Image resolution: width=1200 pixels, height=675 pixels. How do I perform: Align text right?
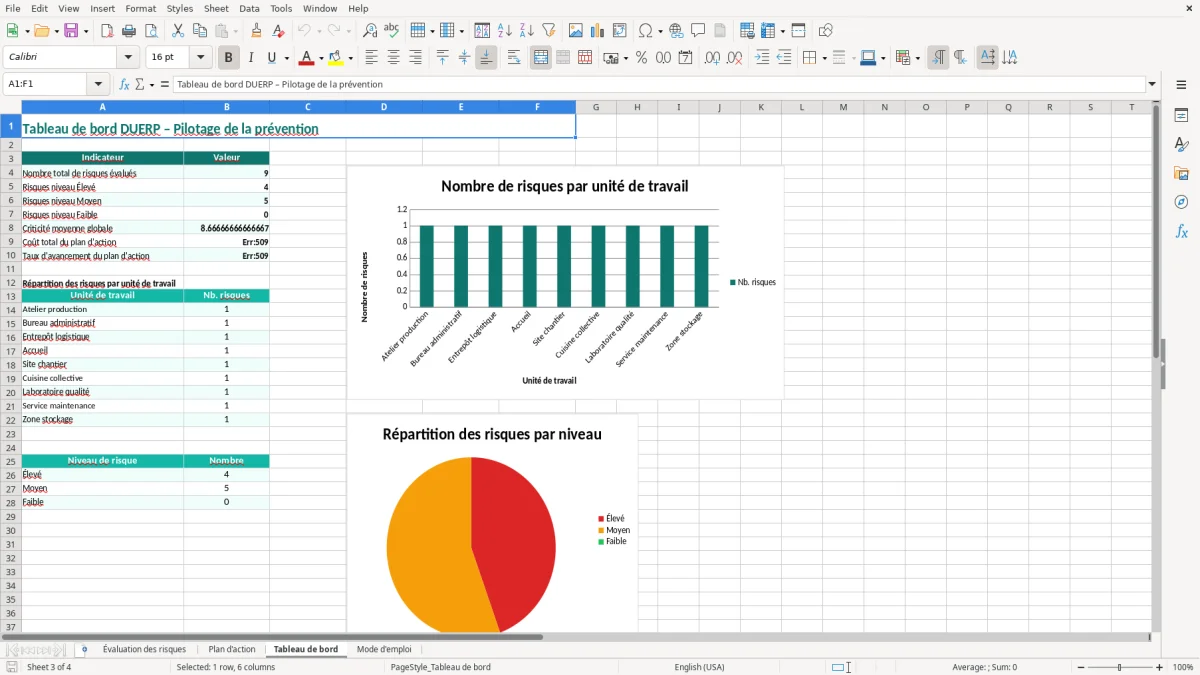pos(415,58)
